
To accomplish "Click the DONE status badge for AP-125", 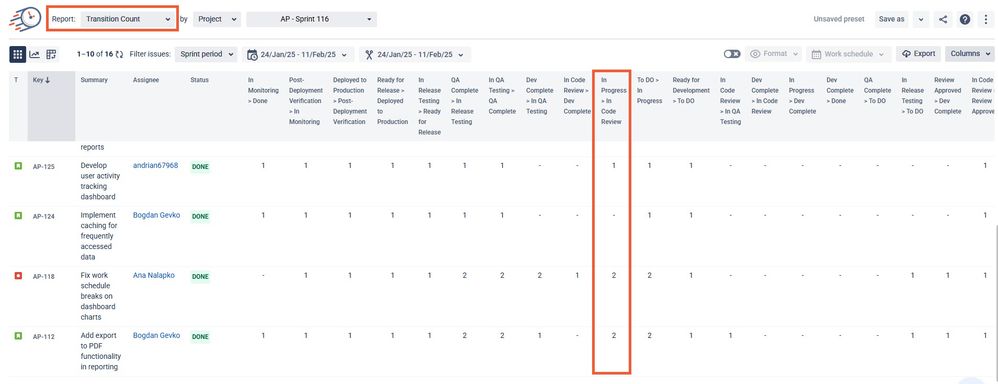I will 200,167.
